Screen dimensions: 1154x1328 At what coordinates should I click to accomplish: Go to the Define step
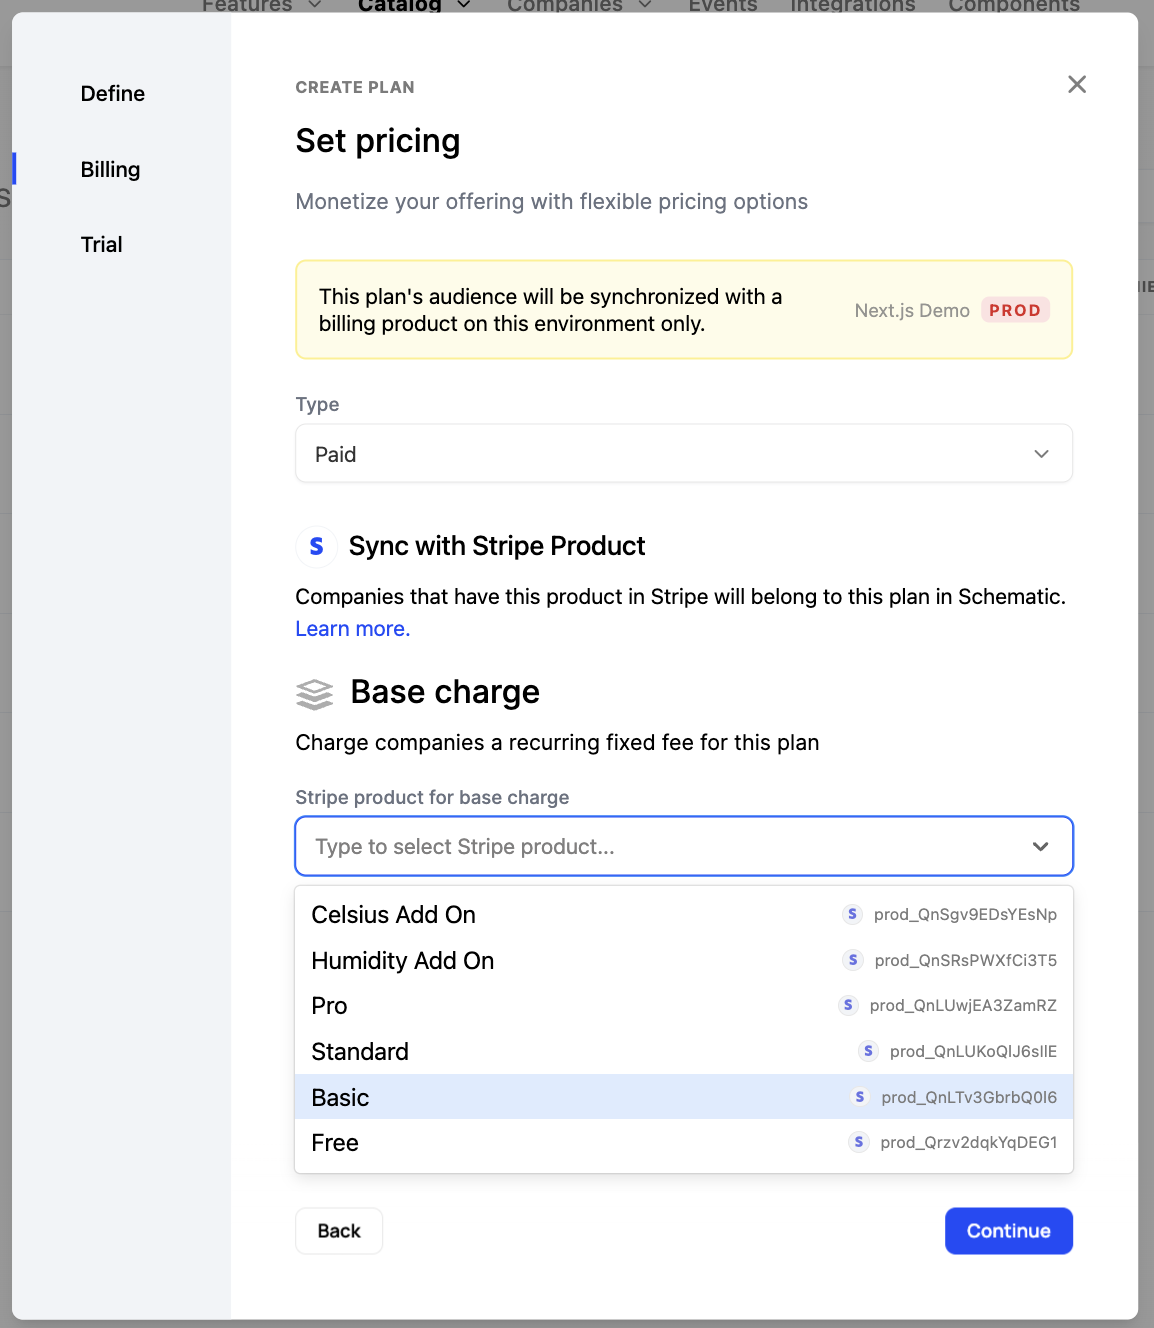tap(113, 94)
